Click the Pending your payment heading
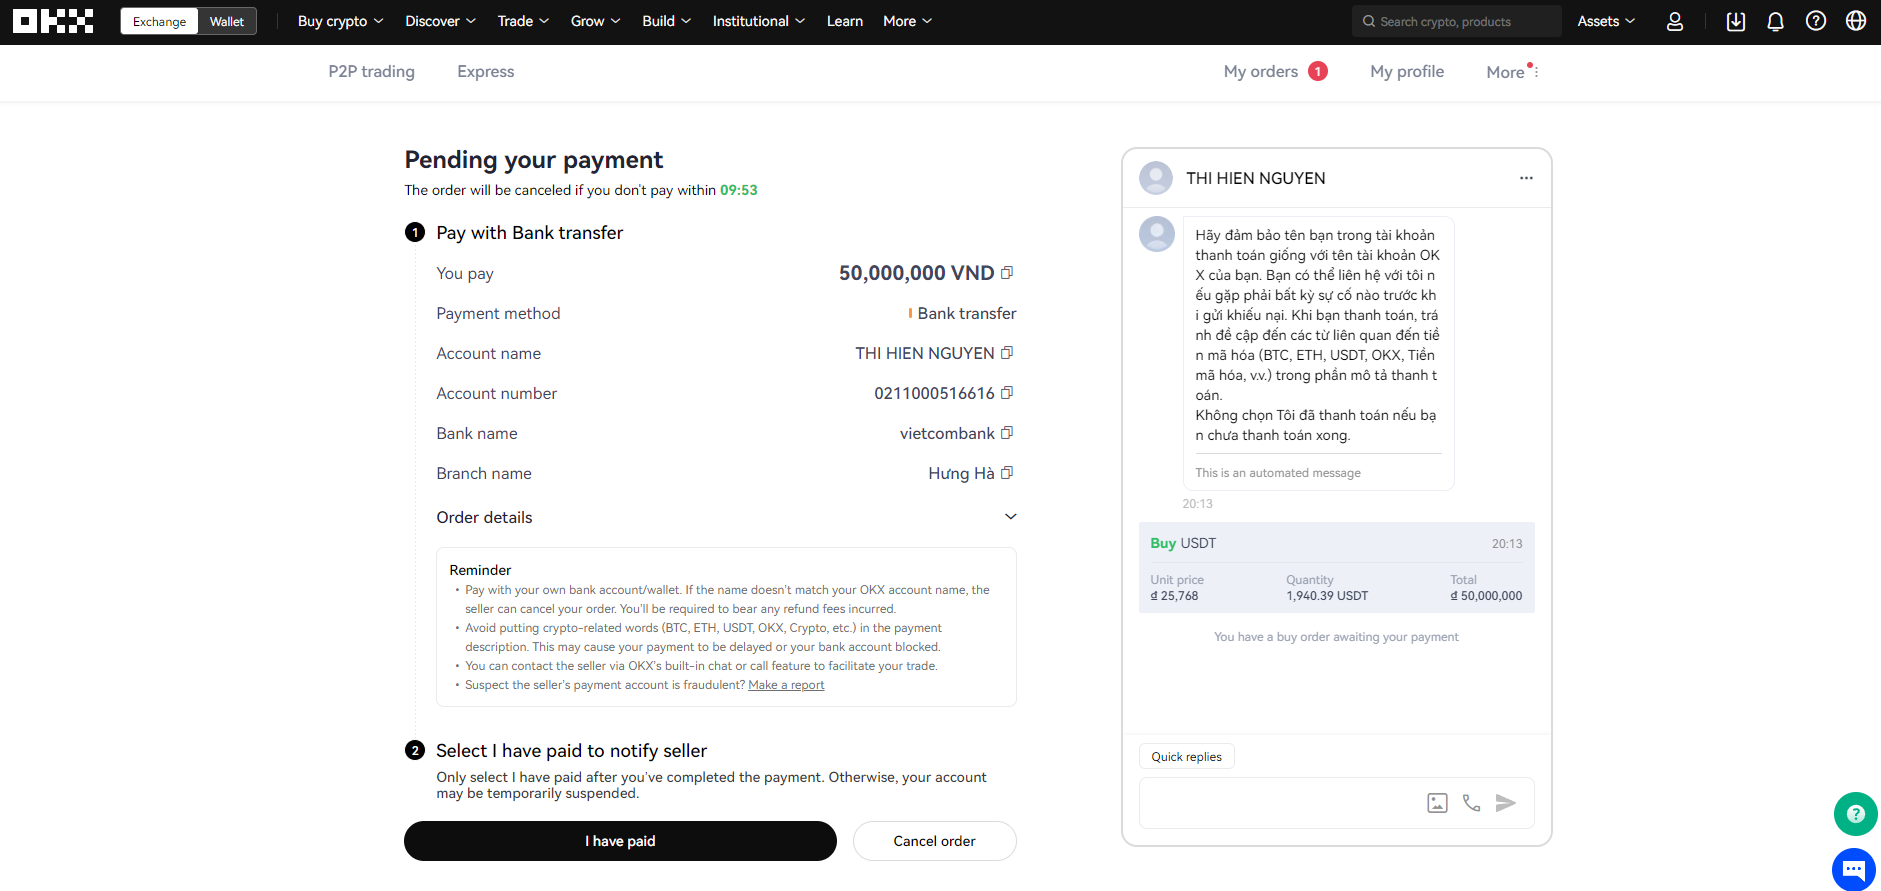The height and width of the screenshot is (891, 1881). (533, 160)
